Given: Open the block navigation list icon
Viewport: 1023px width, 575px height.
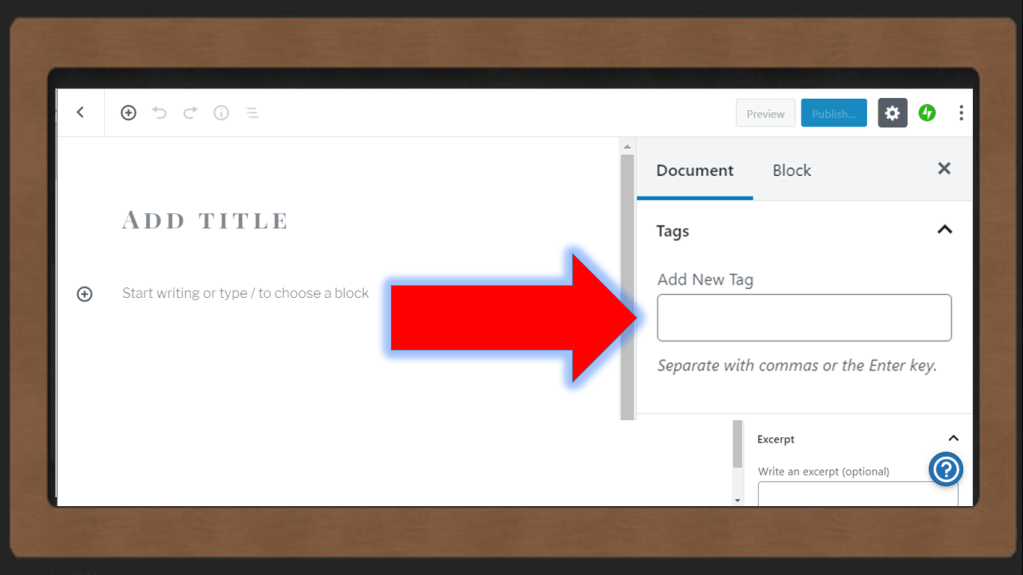Looking at the screenshot, I should click(252, 113).
